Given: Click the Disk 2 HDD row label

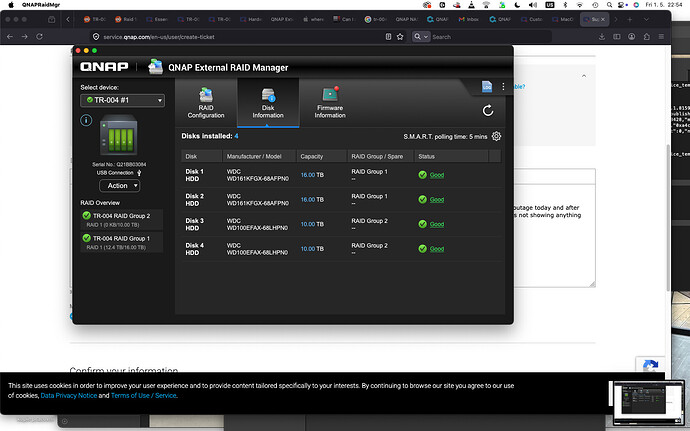Looking at the screenshot, I should click(195, 200).
